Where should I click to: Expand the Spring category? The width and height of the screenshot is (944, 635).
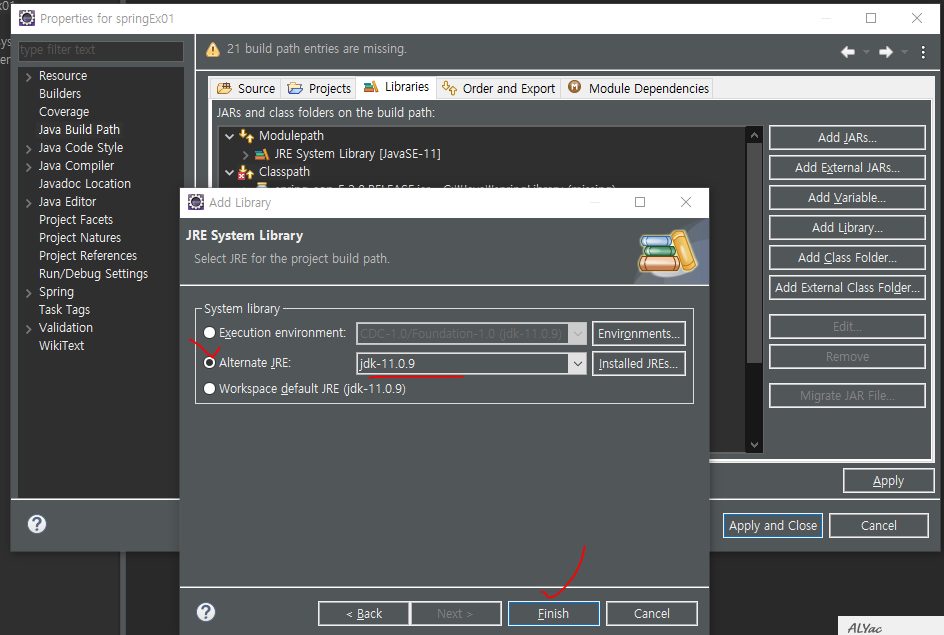click(28, 293)
